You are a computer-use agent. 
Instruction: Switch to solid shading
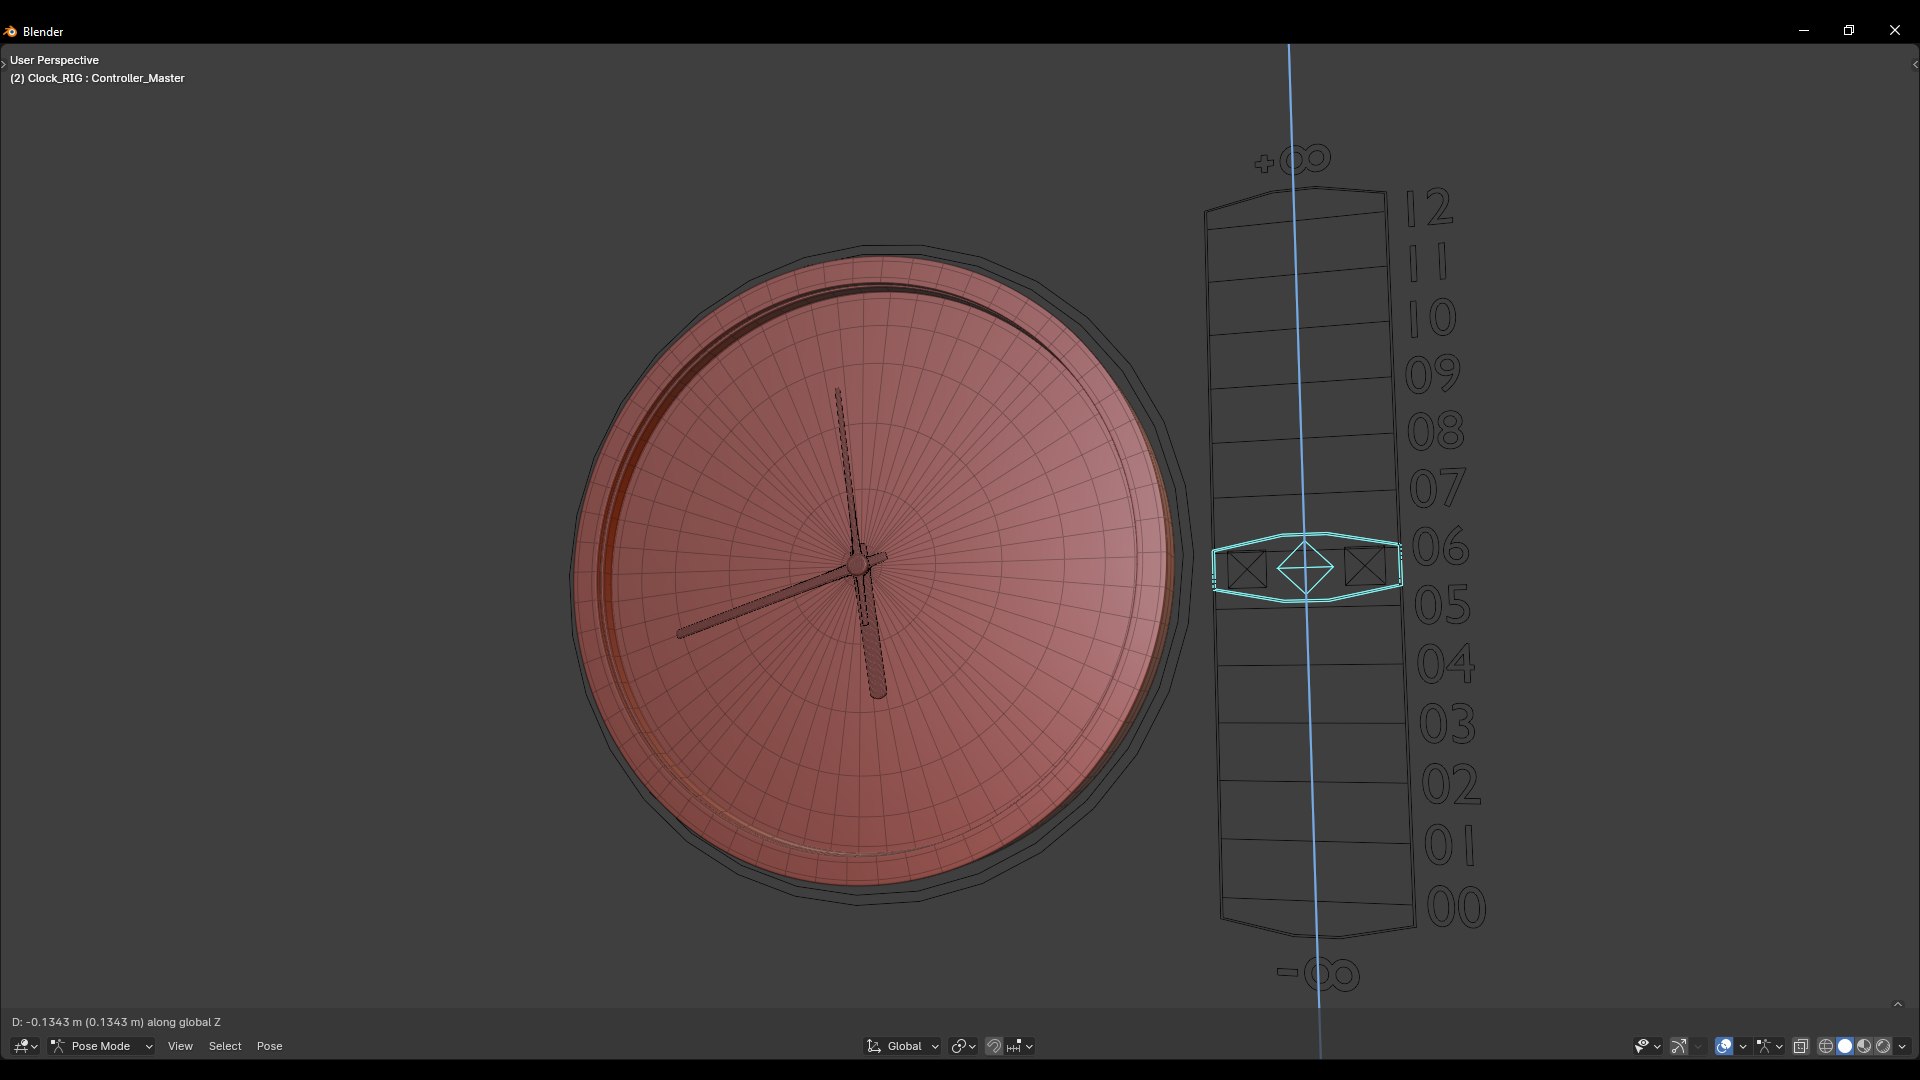(x=1845, y=1046)
